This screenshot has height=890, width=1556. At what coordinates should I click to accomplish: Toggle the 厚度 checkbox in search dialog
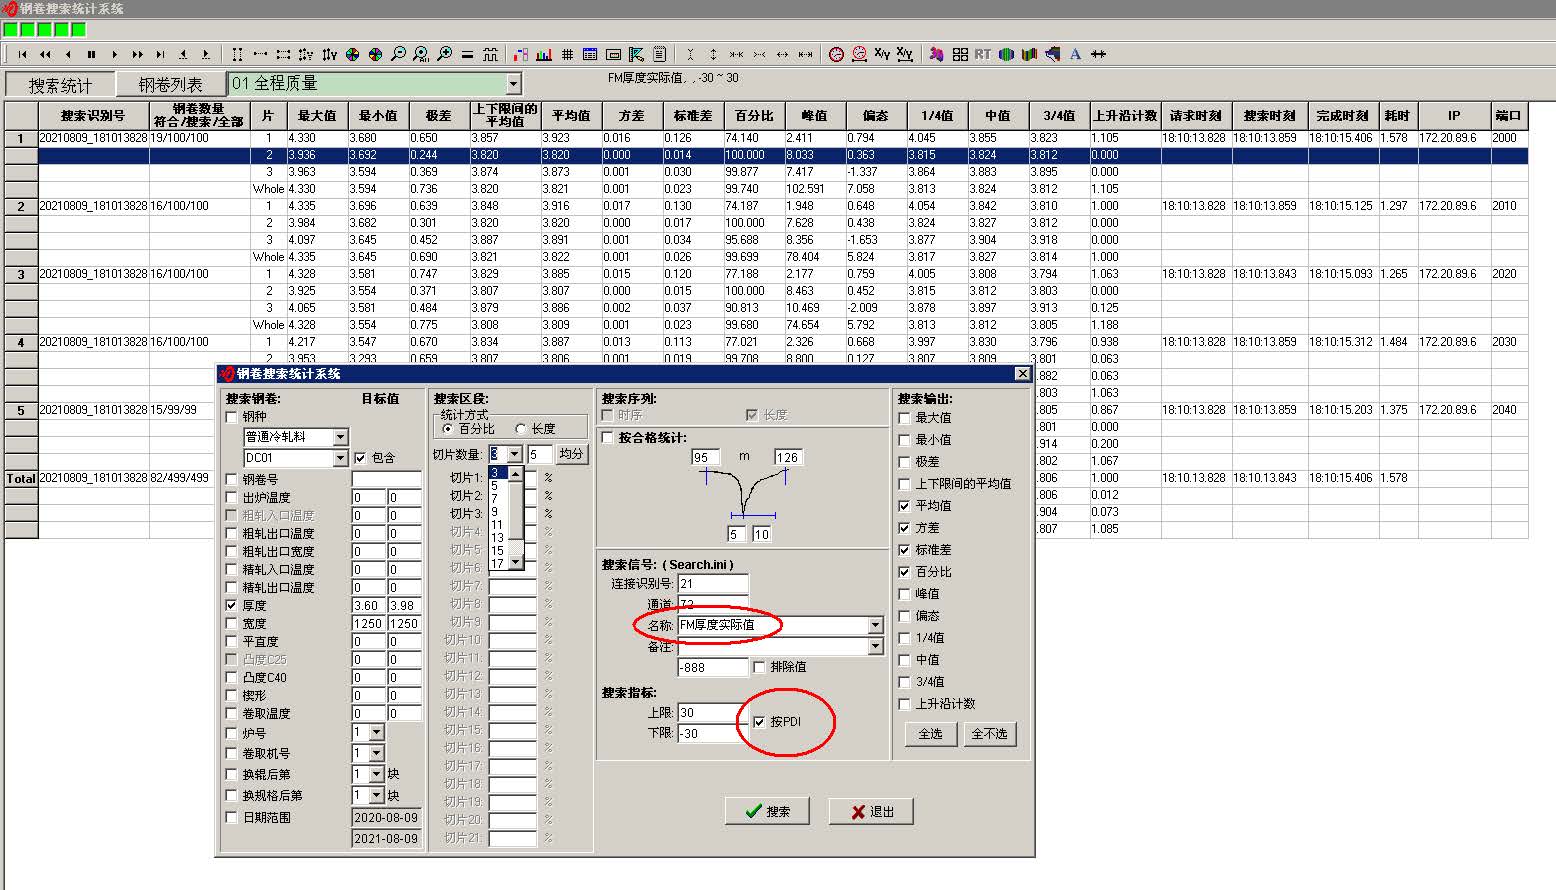(x=232, y=606)
